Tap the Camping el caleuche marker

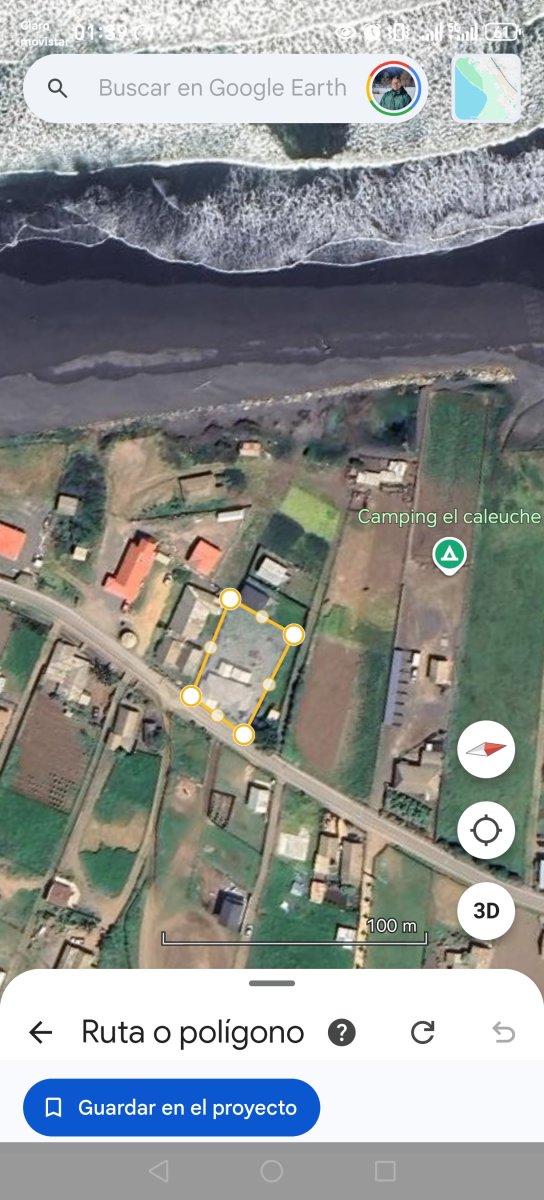[x=449, y=555]
